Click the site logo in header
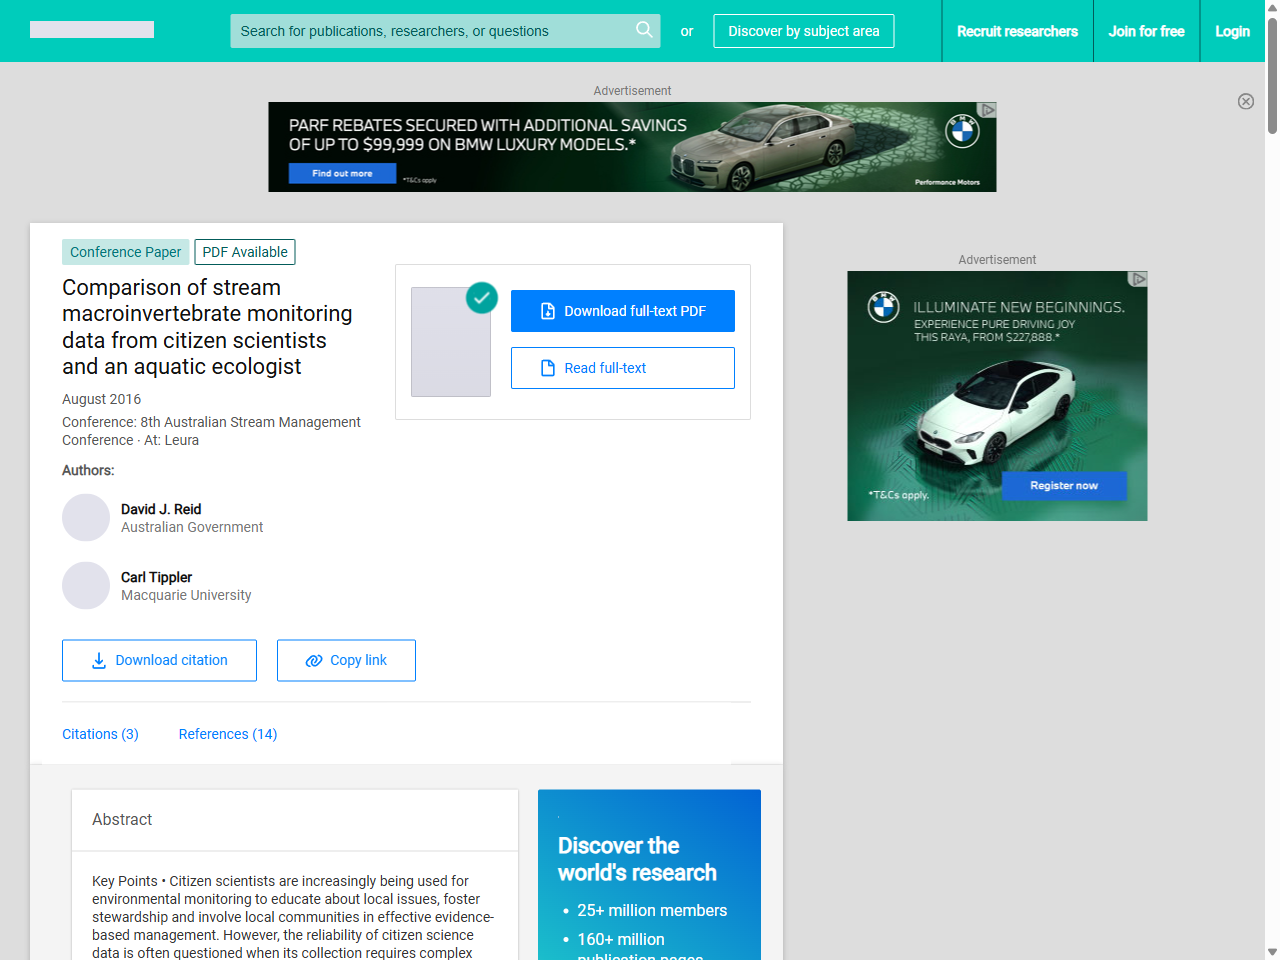The image size is (1280, 960). tap(92, 30)
